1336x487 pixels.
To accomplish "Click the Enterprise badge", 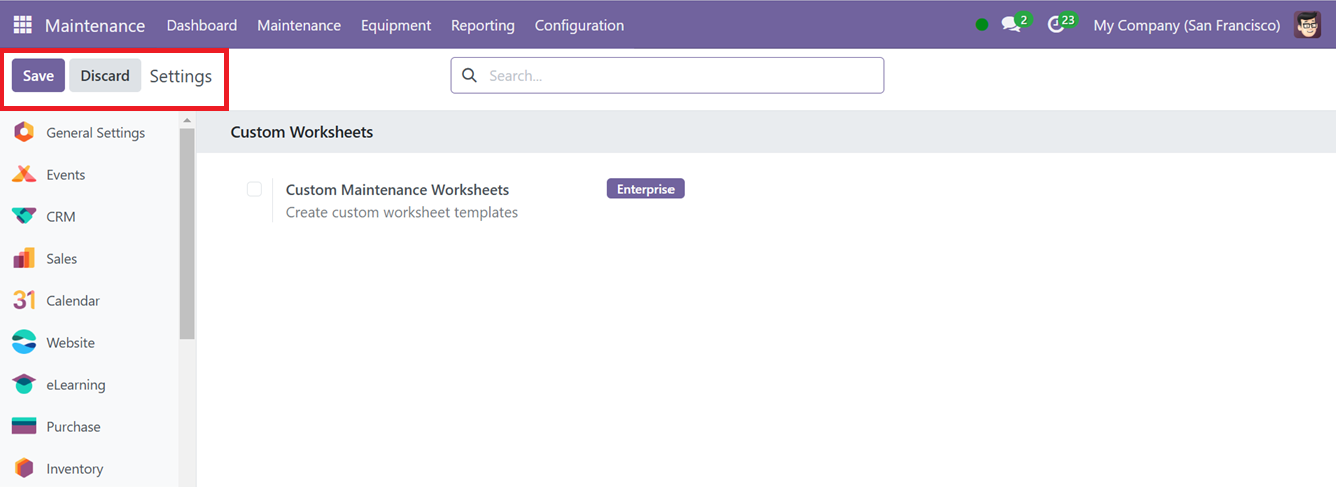I will pos(645,189).
